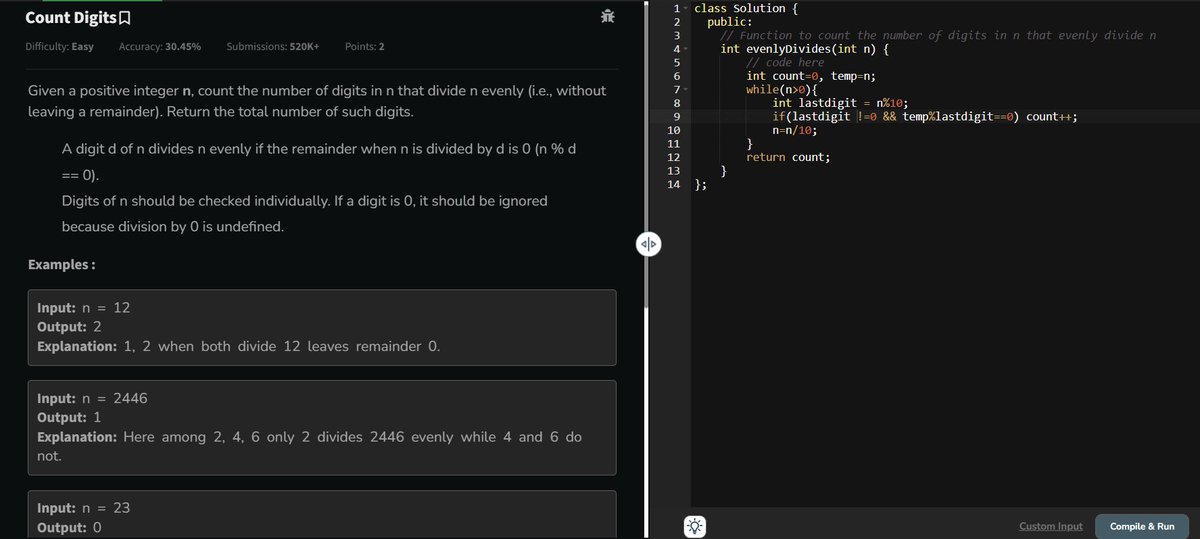The image size is (1200, 539).
Task: Bookmark the Count Digits problem
Action: pos(125,18)
